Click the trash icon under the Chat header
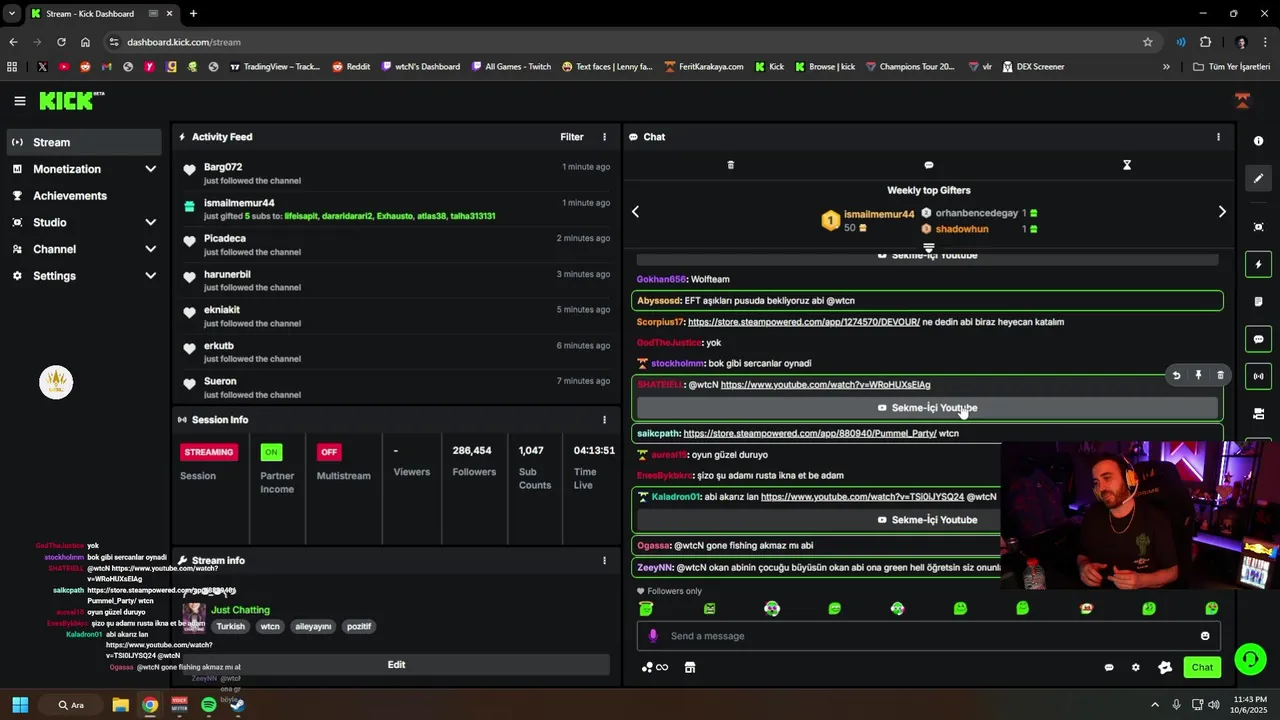Screen dimensions: 1280x720 [730, 165]
